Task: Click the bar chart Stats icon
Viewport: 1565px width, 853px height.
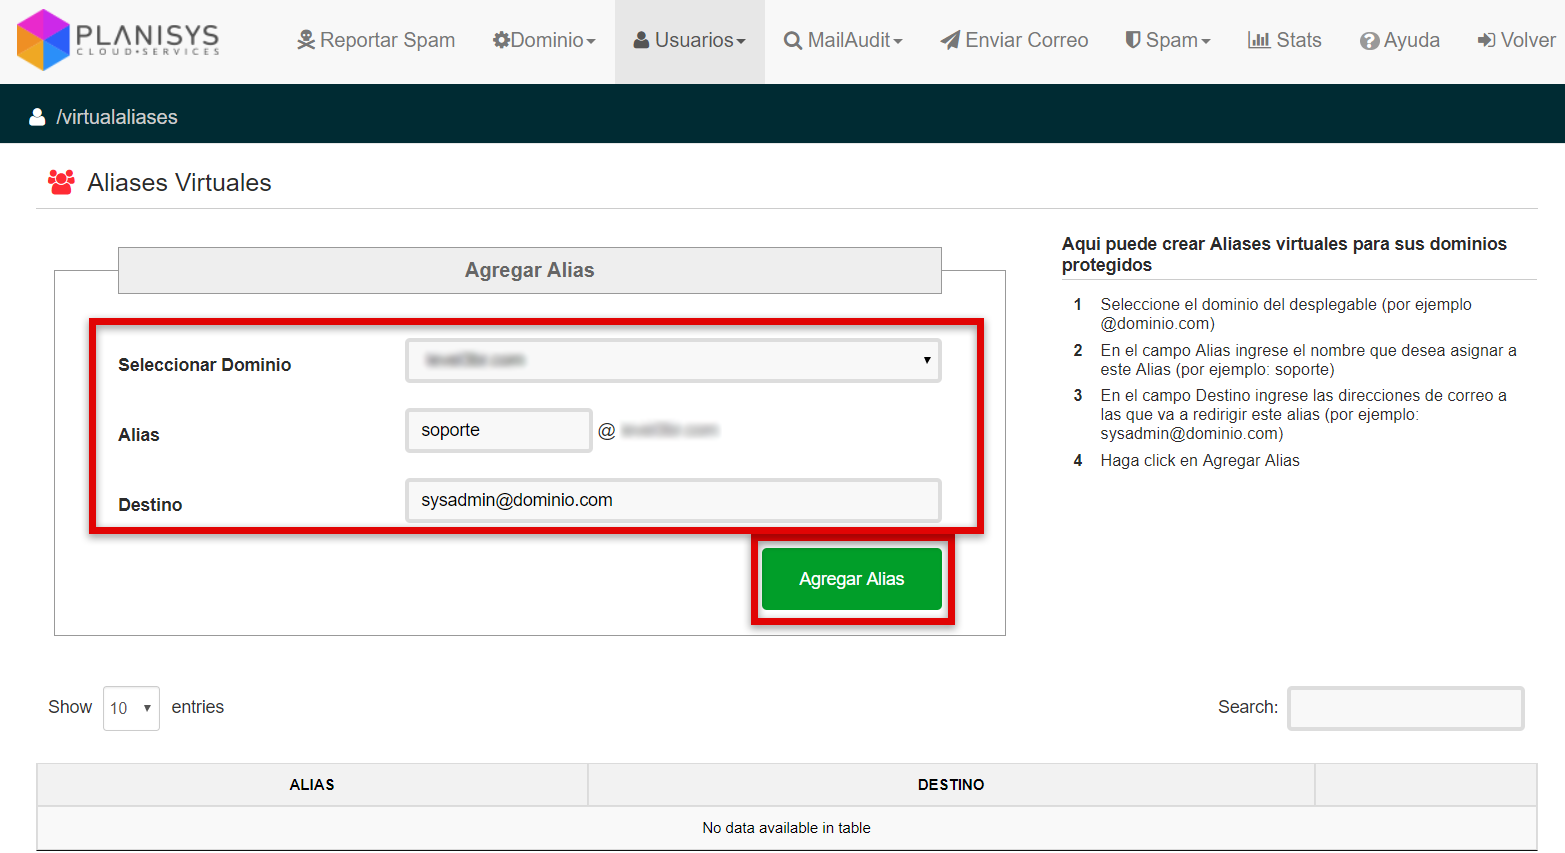Action: pyautogui.click(x=1258, y=40)
